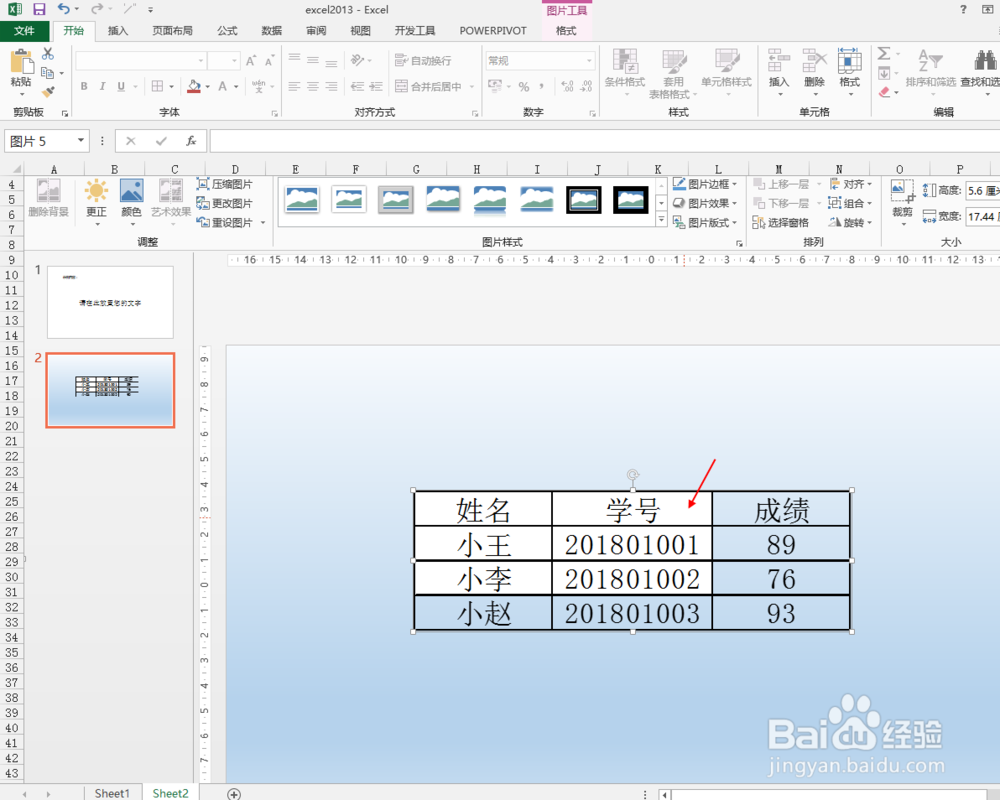Viewport: 1000px width, 800px height.
Task: Click the 排序和筛选 icon
Action: (930, 61)
